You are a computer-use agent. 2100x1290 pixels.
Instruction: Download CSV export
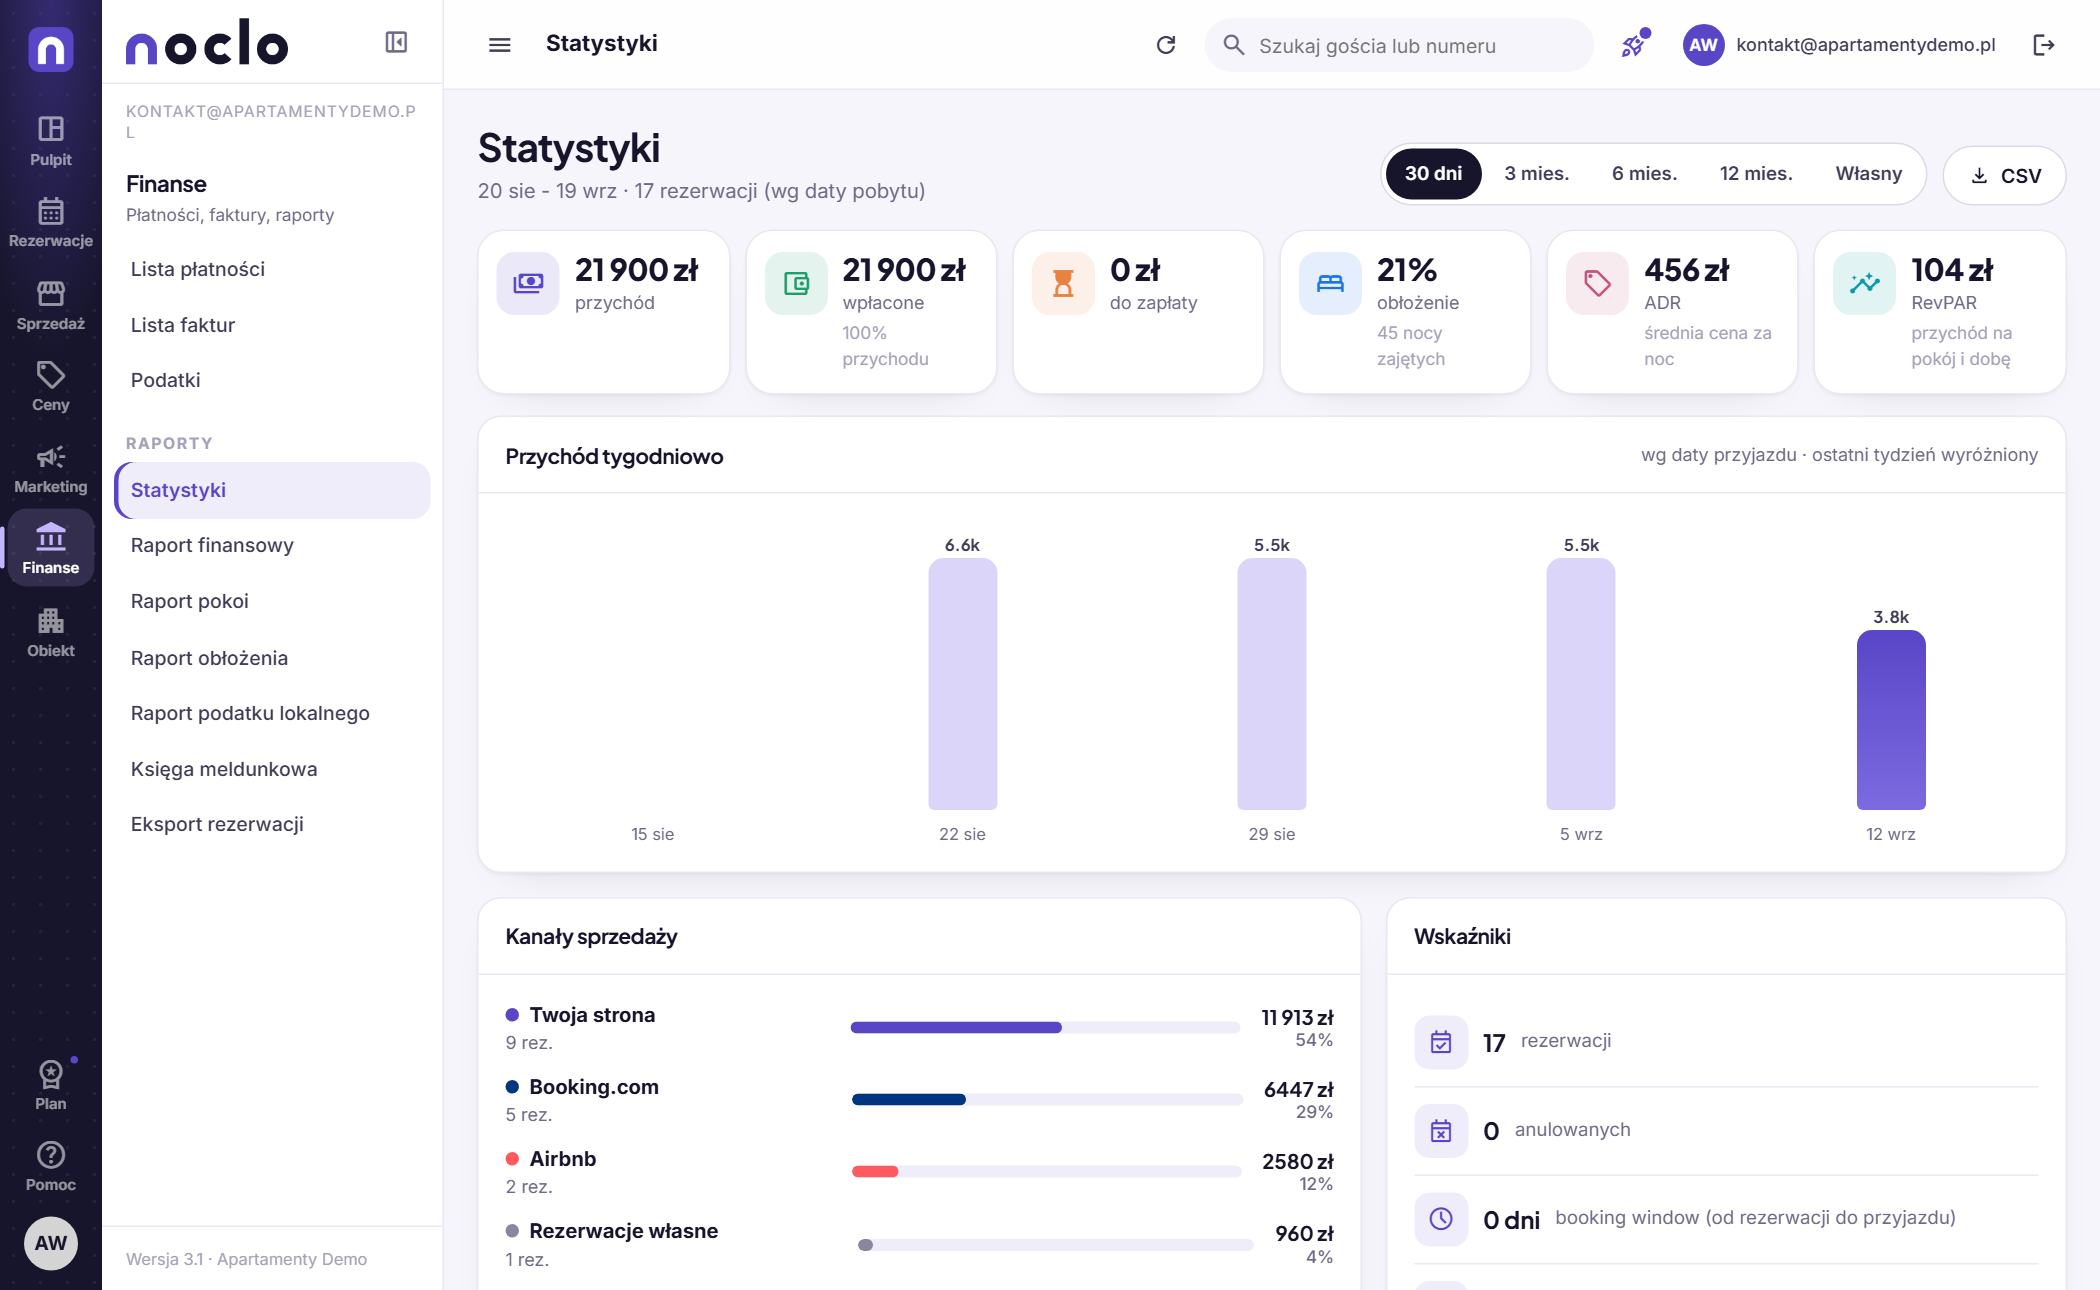coord(2004,175)
